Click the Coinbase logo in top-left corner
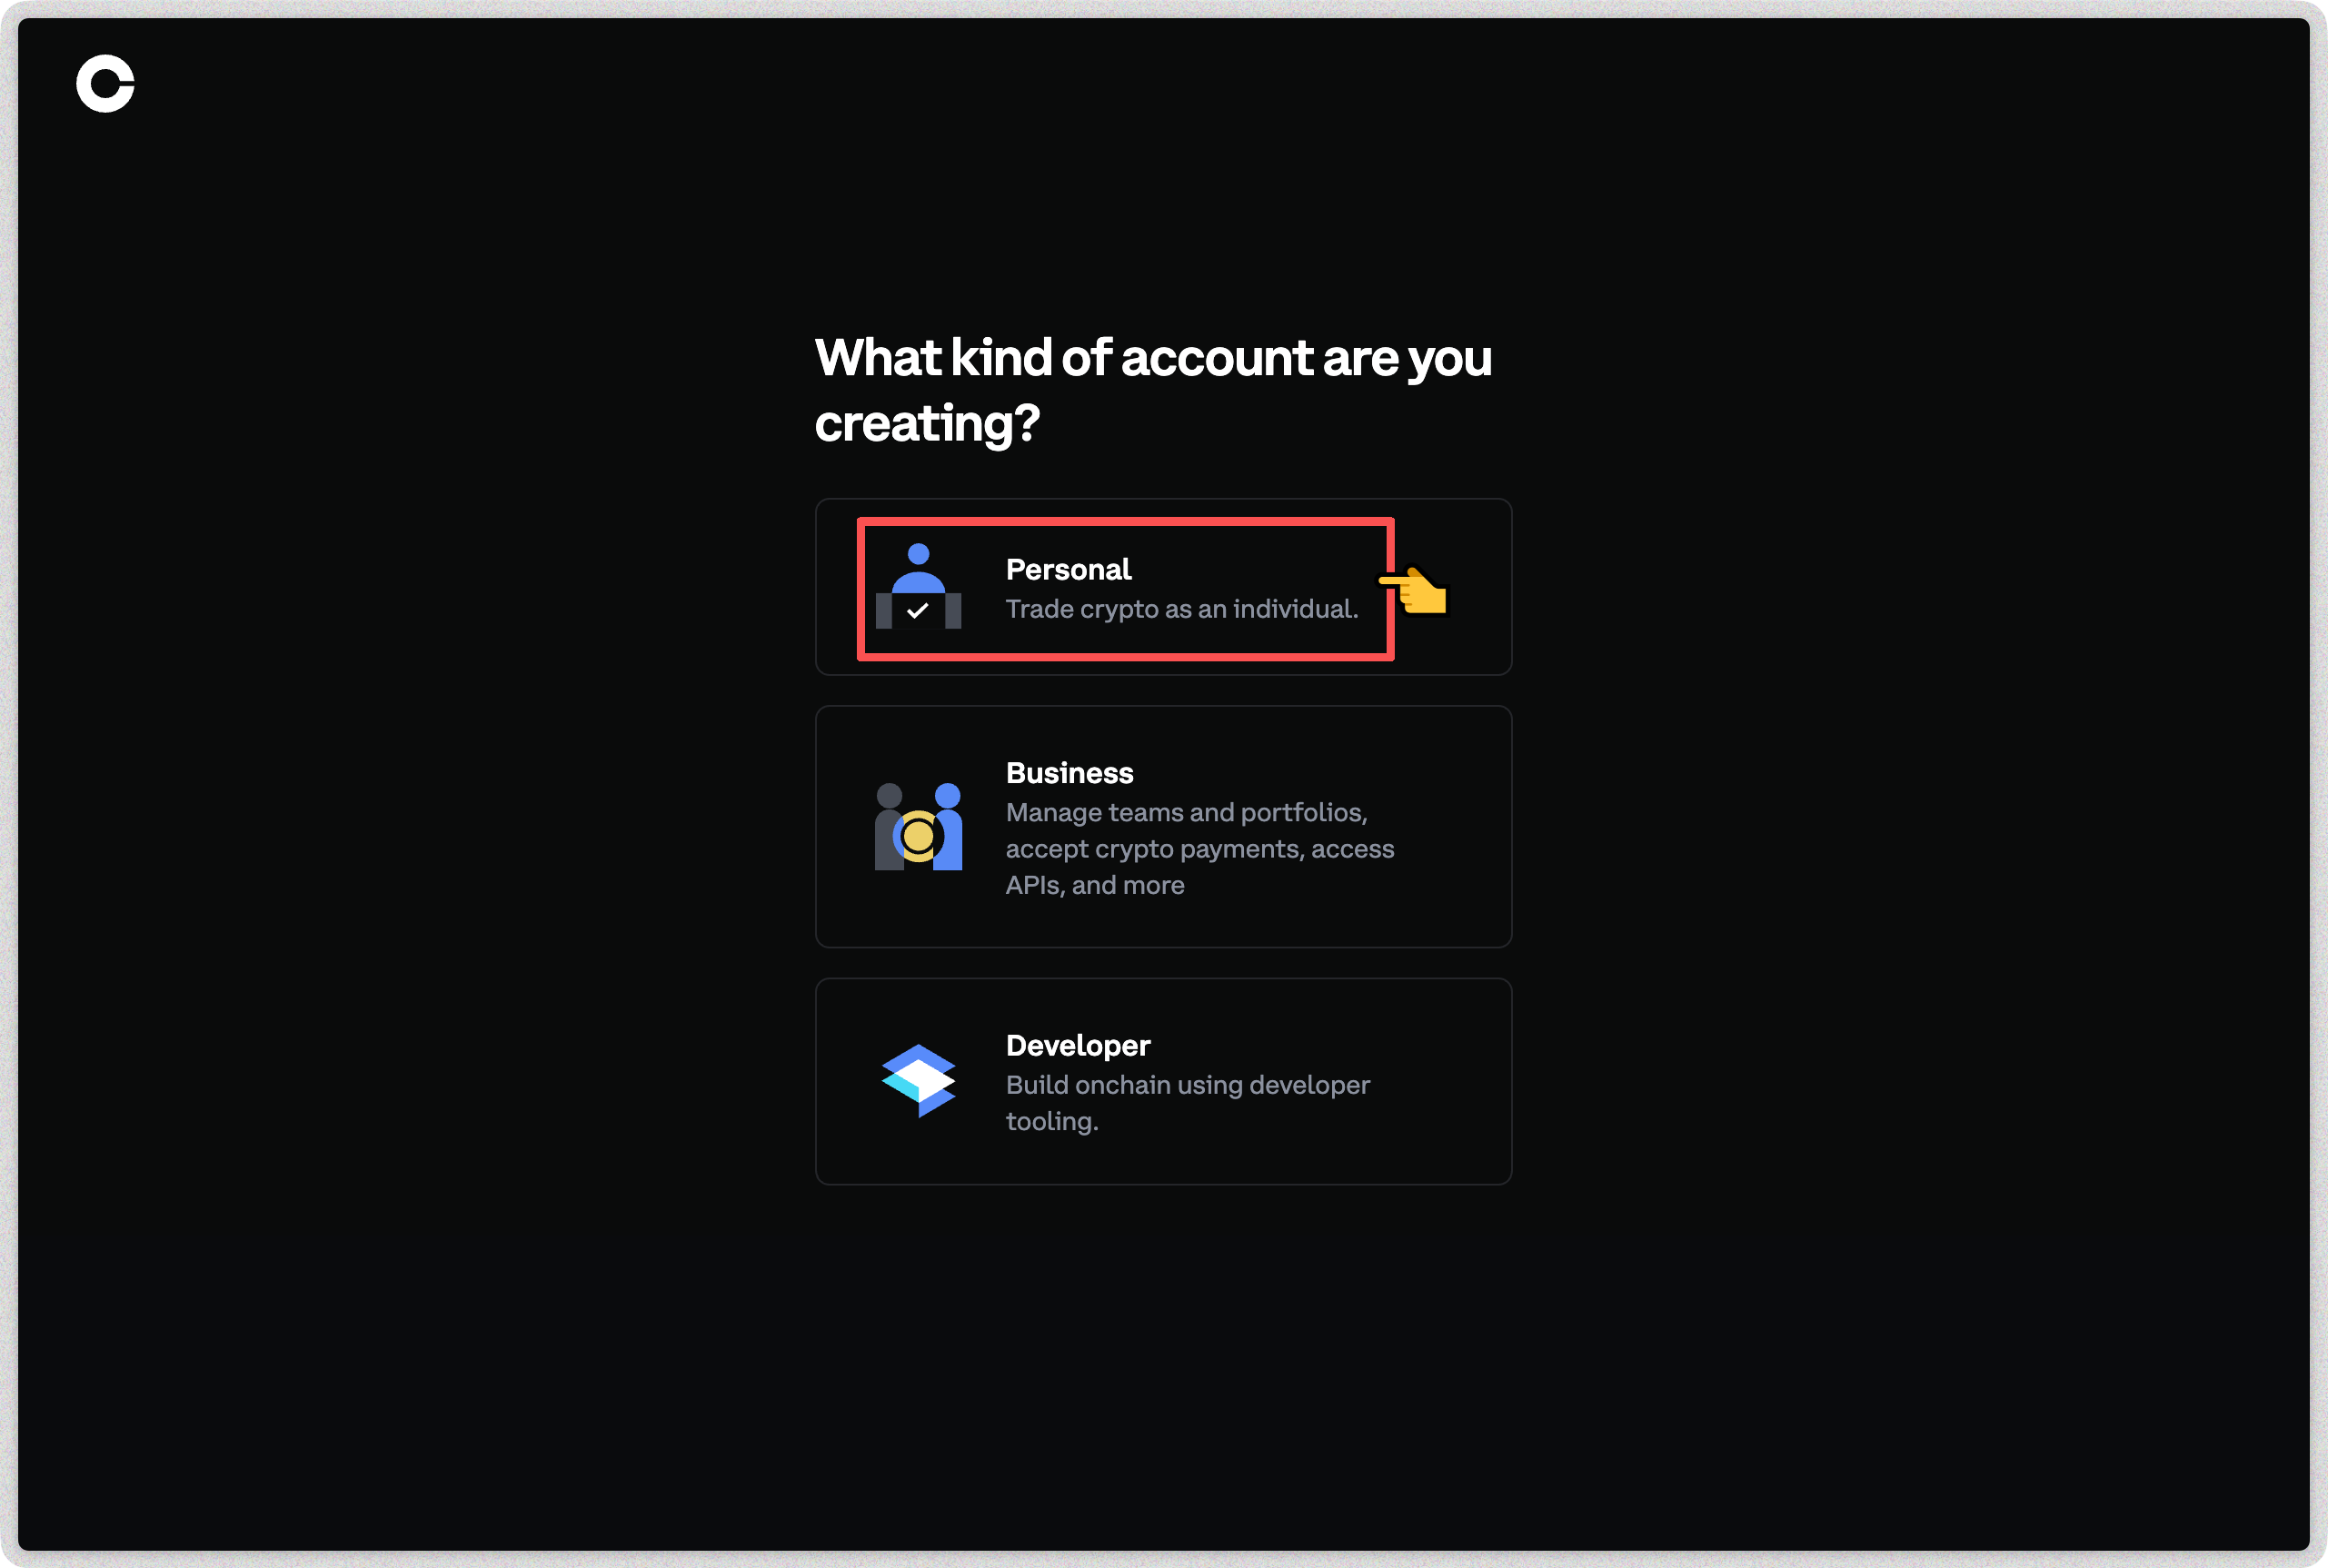The height and width of the screenshot is (1568, 2328). (105, 84)
